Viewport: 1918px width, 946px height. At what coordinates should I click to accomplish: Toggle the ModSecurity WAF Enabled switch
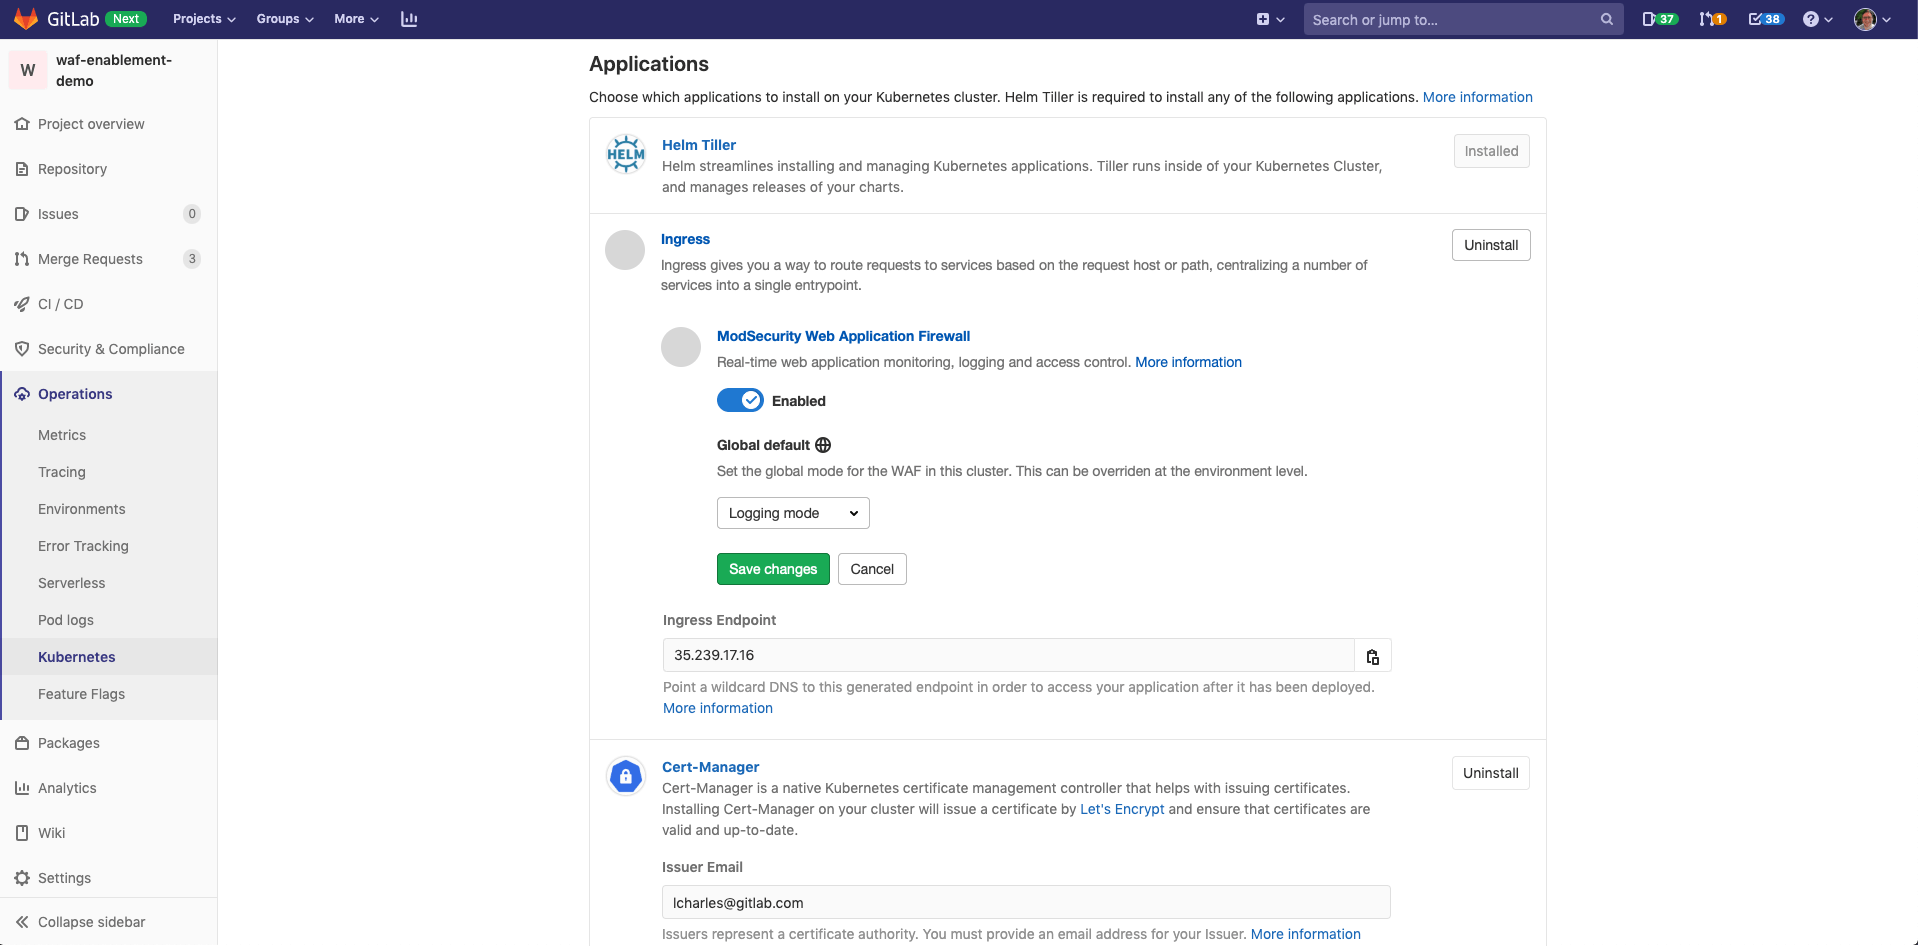[x=740, y=400]
